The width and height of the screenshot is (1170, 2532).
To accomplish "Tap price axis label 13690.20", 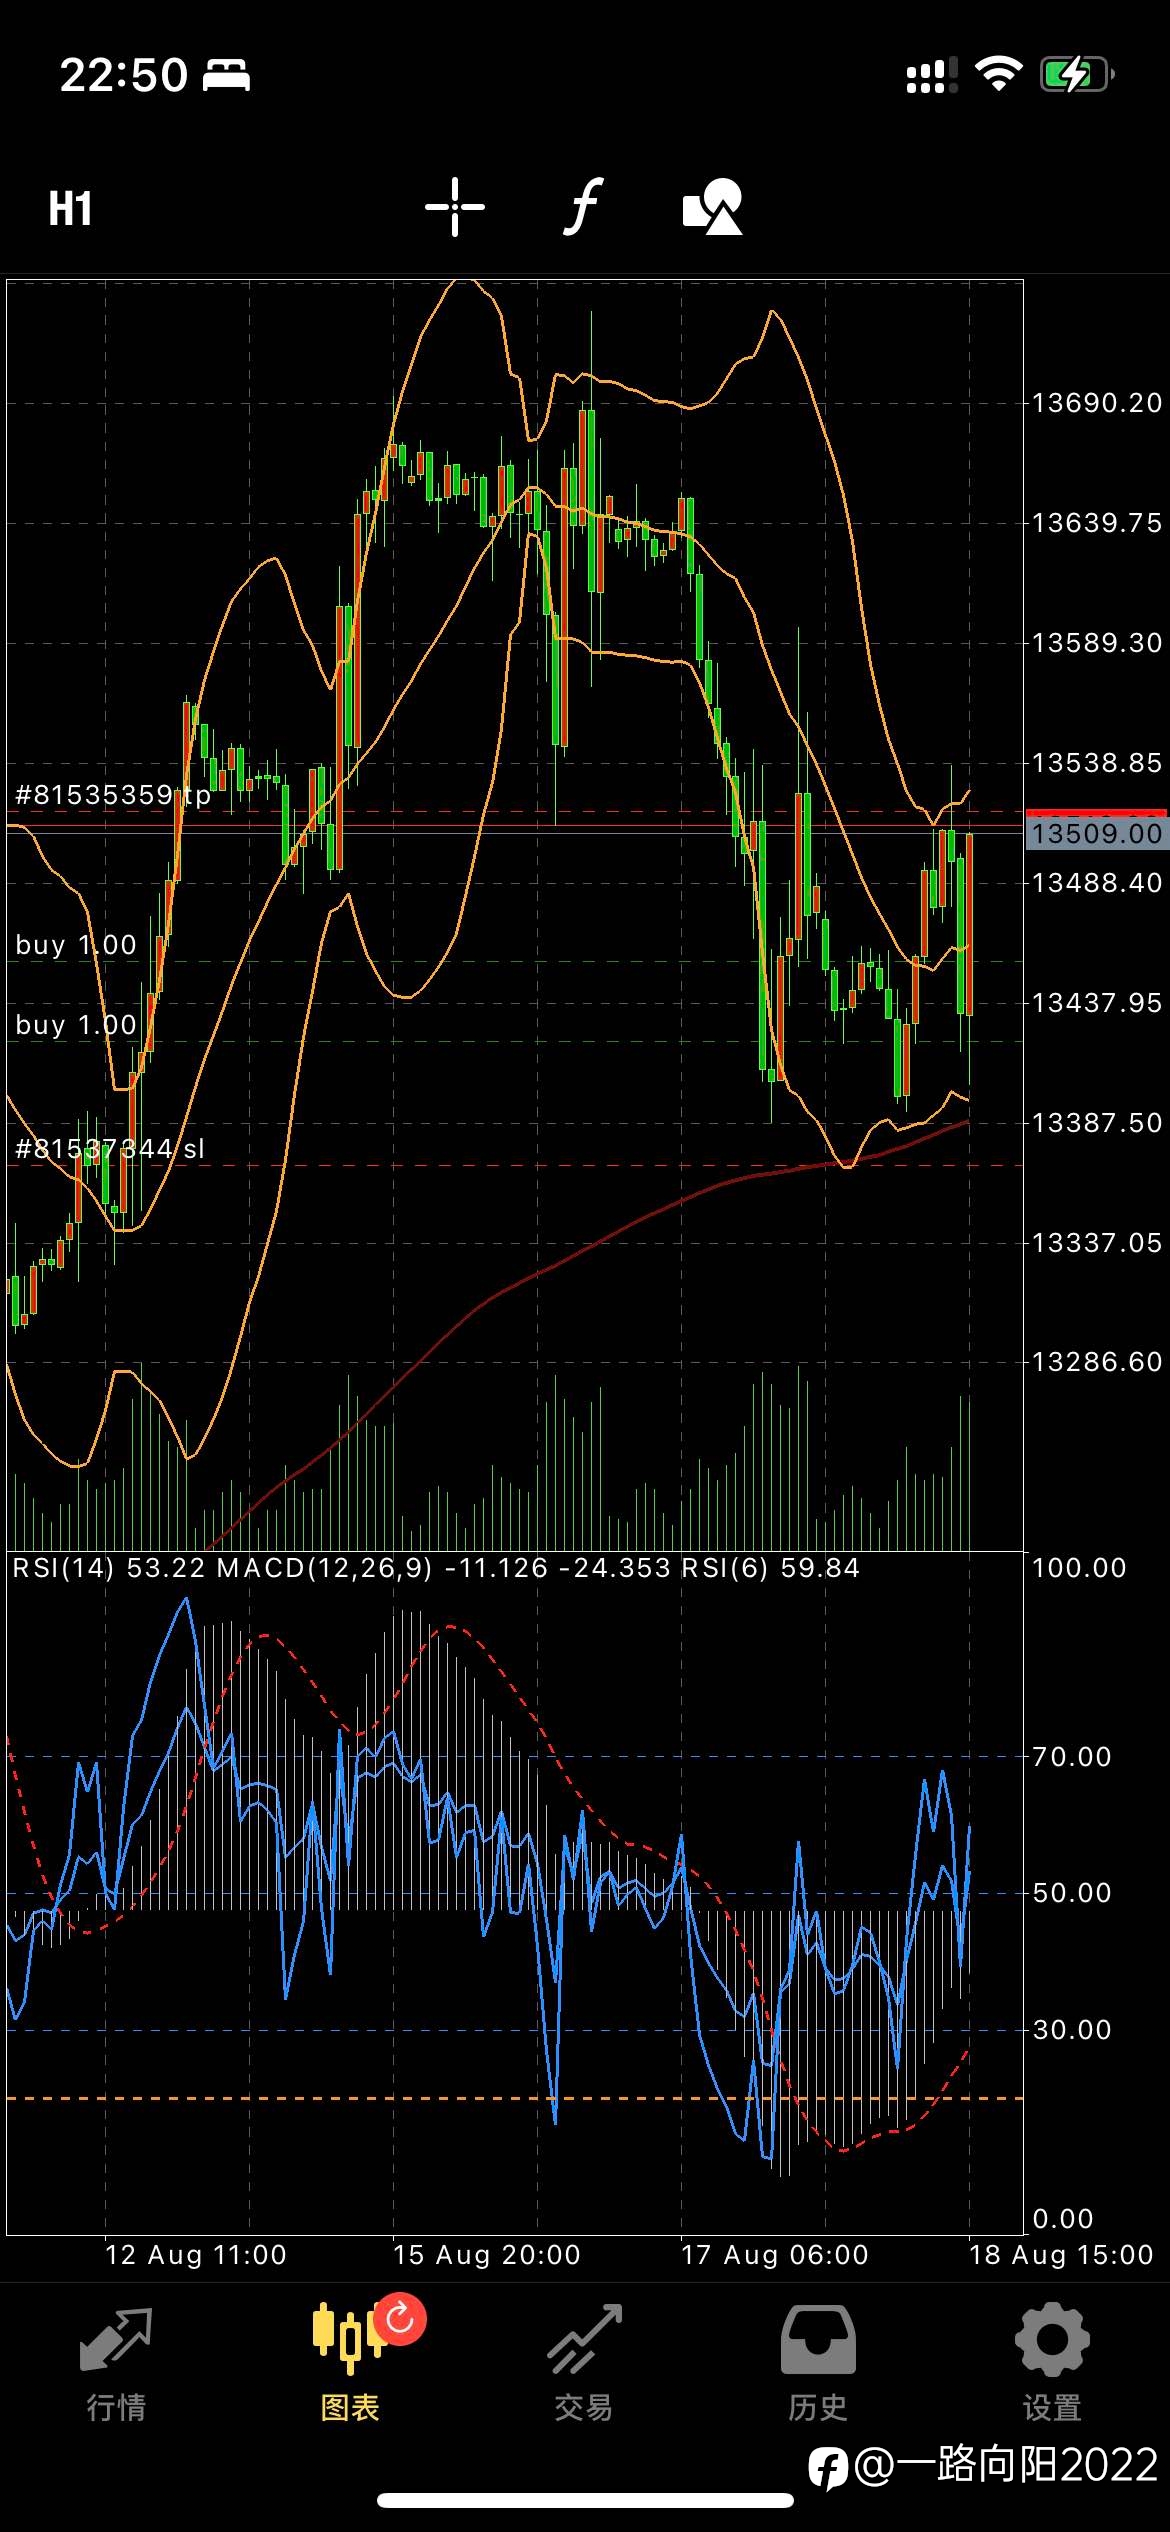I will point(1097,403).
